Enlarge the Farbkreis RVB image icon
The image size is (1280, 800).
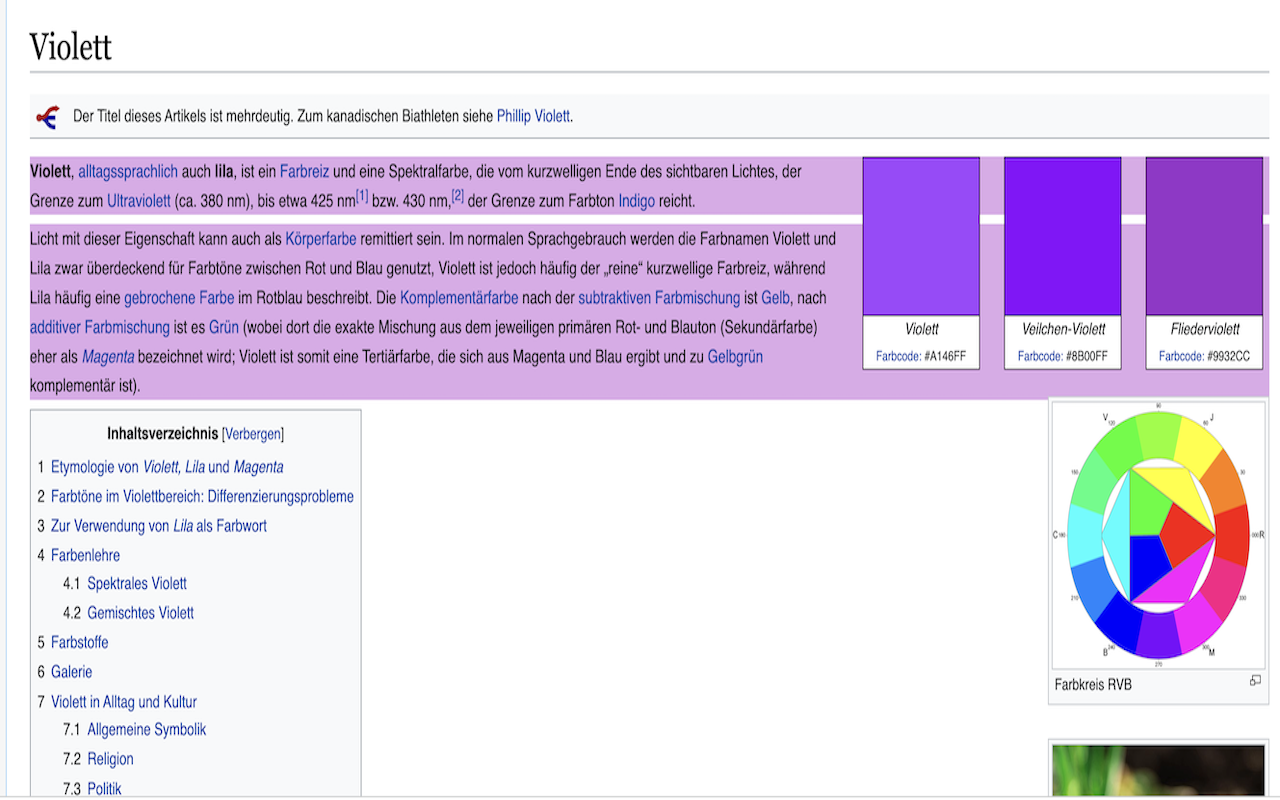[x=1255, y=681]
